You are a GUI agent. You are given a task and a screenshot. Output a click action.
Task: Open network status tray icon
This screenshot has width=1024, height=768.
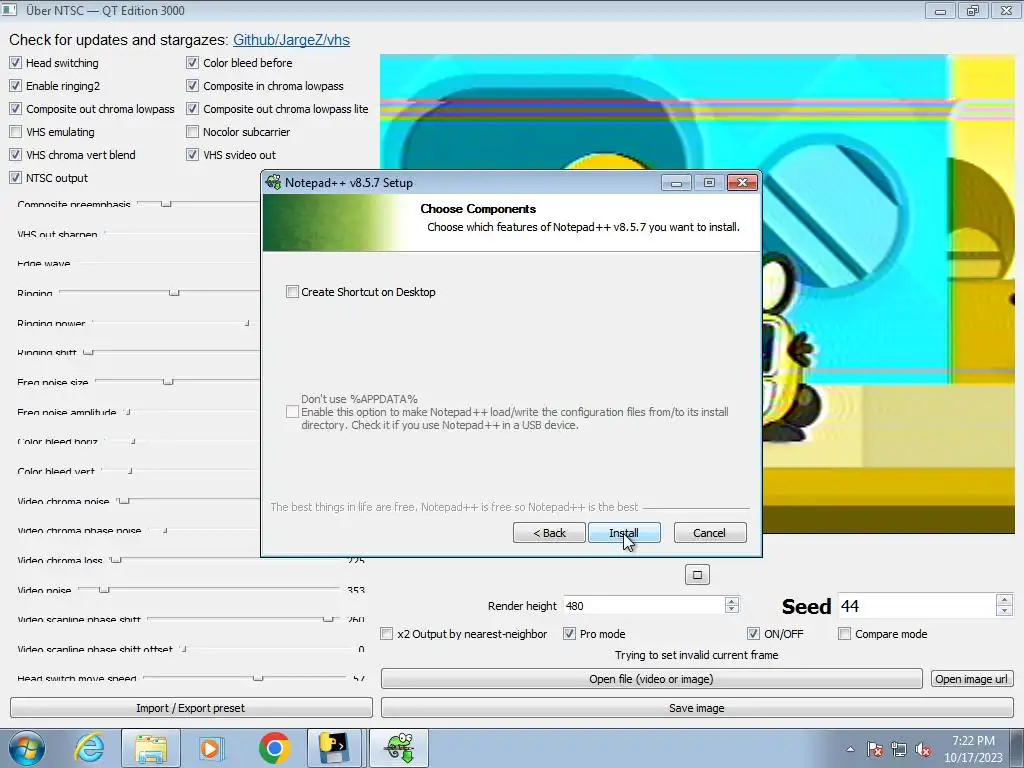899,749
